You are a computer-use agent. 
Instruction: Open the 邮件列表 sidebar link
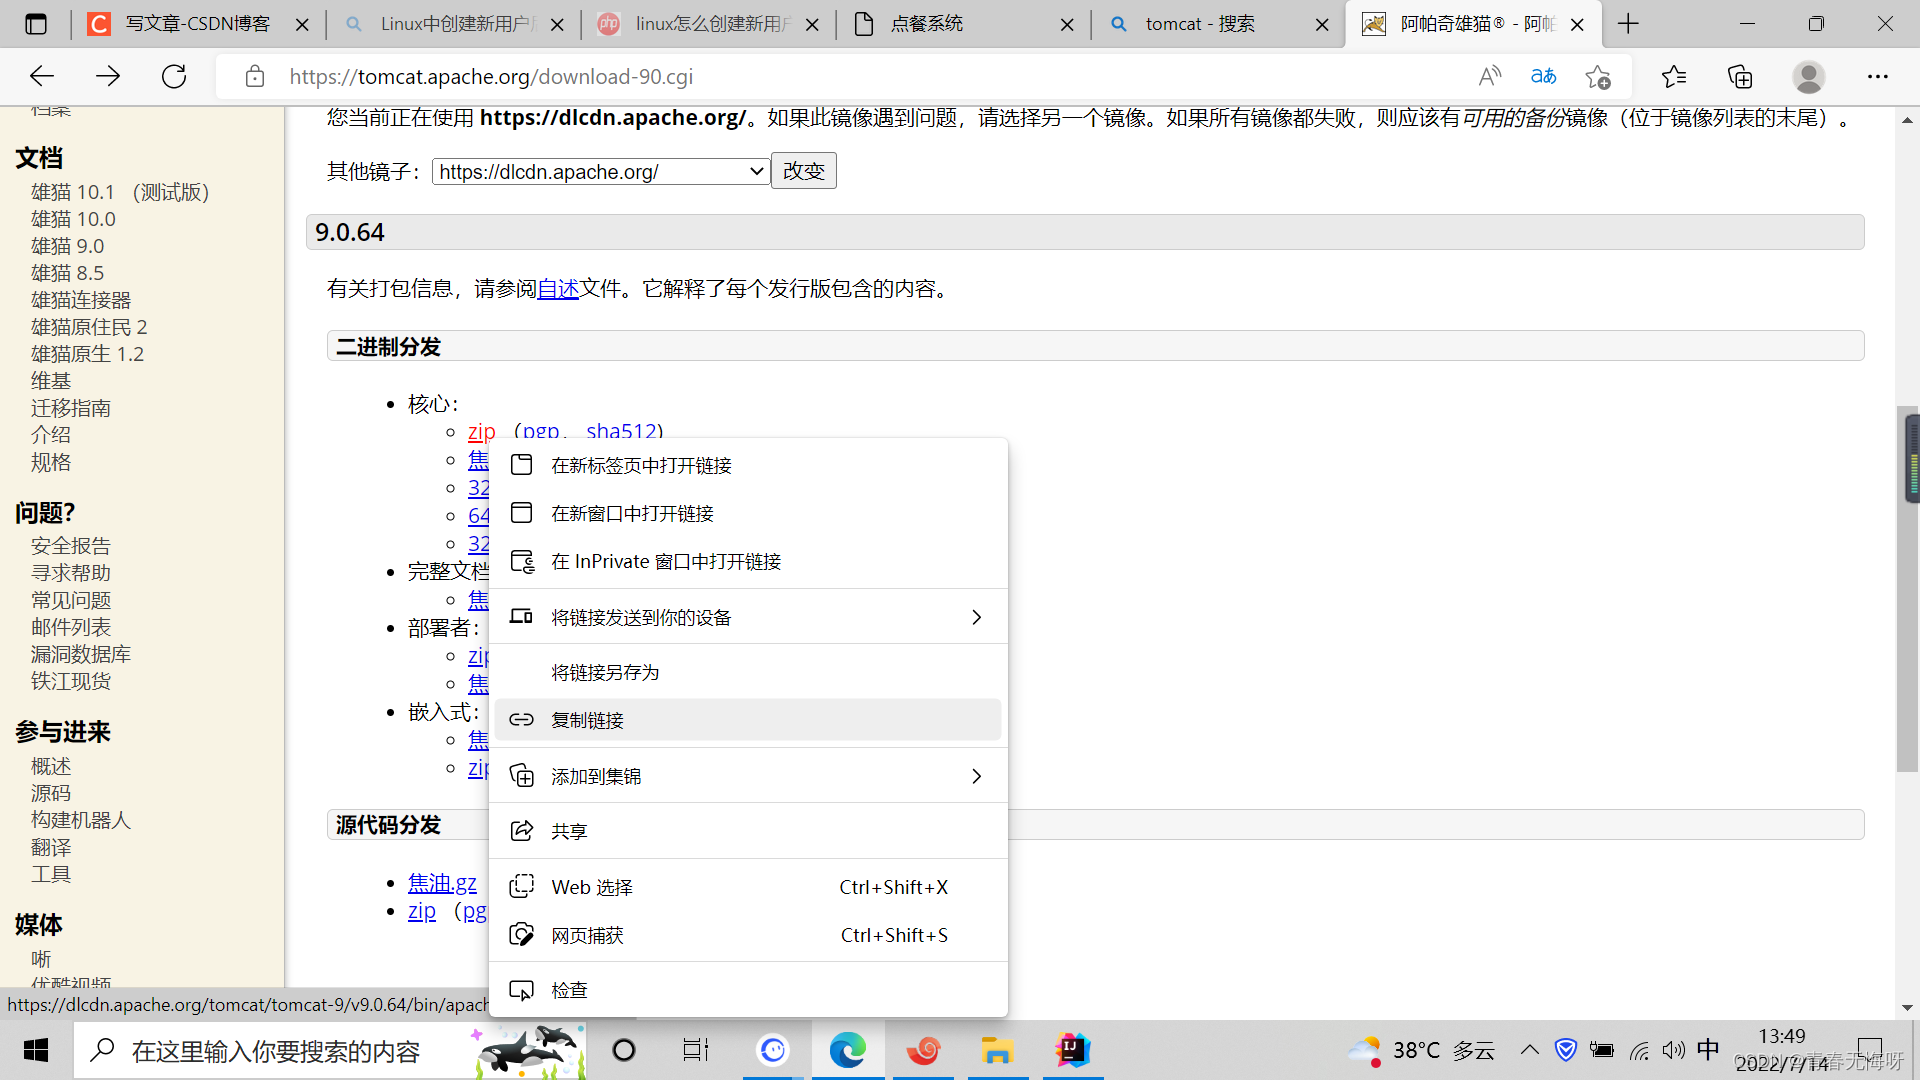point(71,627)
